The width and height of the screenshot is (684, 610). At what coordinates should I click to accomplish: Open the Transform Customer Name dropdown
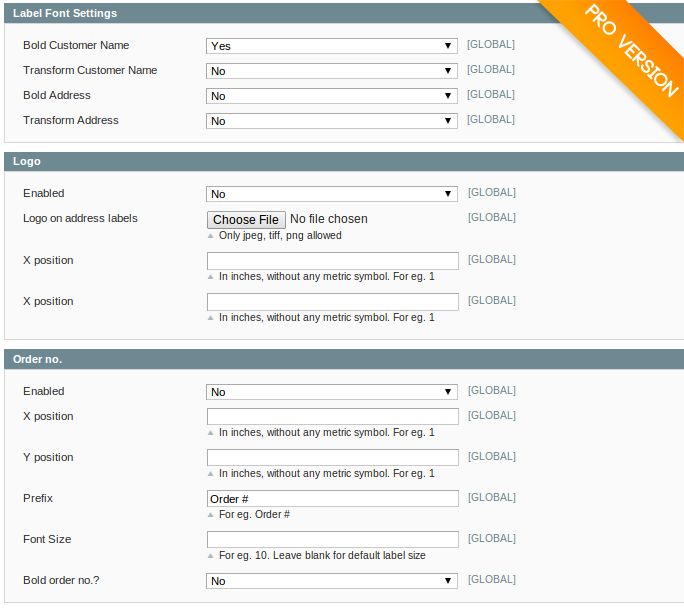tap(332, 71)
